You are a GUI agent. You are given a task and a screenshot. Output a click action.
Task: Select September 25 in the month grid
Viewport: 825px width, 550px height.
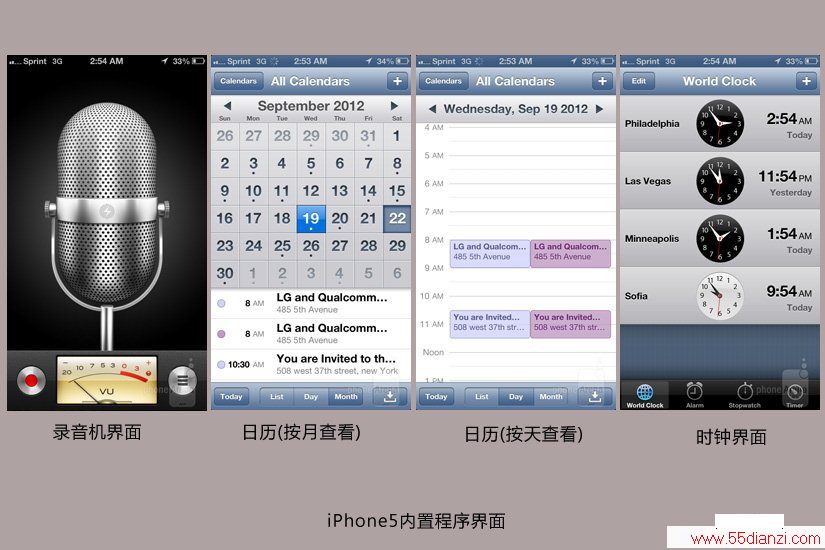[x=282, y=246]
